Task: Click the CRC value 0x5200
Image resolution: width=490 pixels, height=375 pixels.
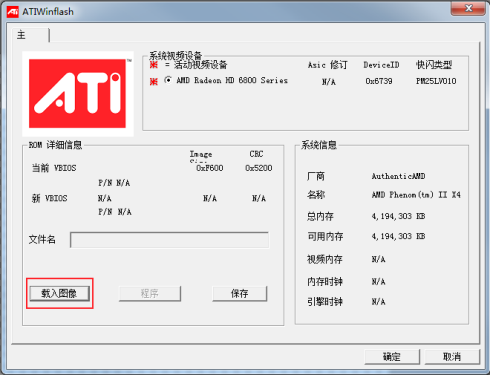Action: click(x=259, y=168)
